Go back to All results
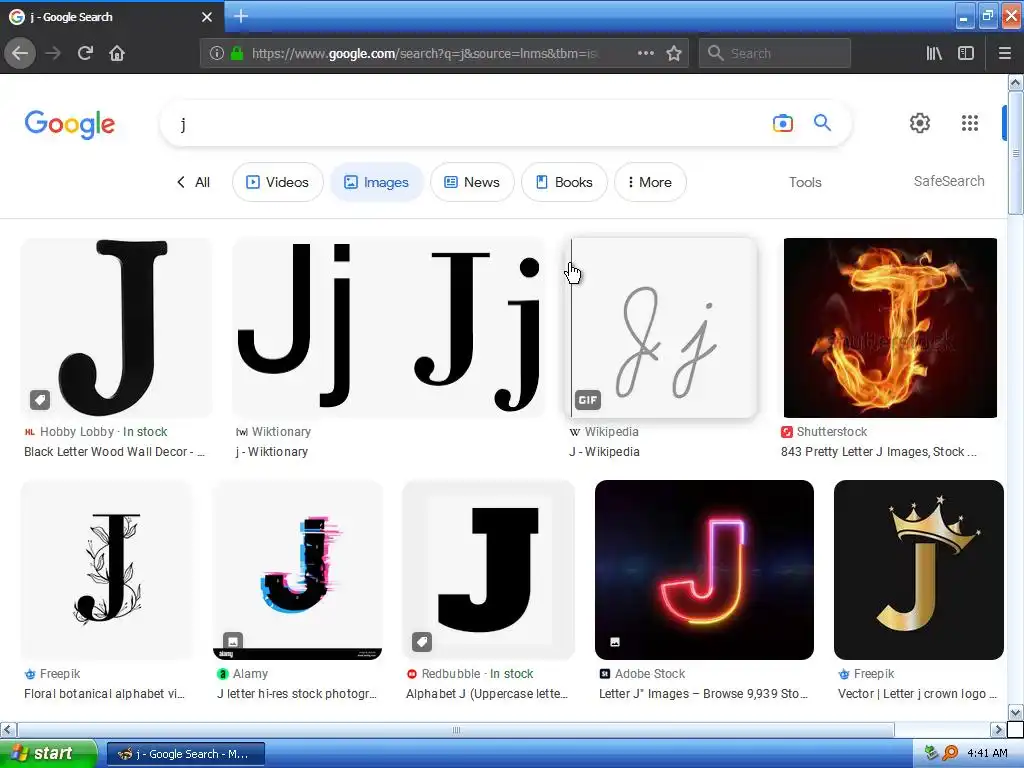Image resolution: width=1024 pixels, height=768 pixels. pos(193,182)
